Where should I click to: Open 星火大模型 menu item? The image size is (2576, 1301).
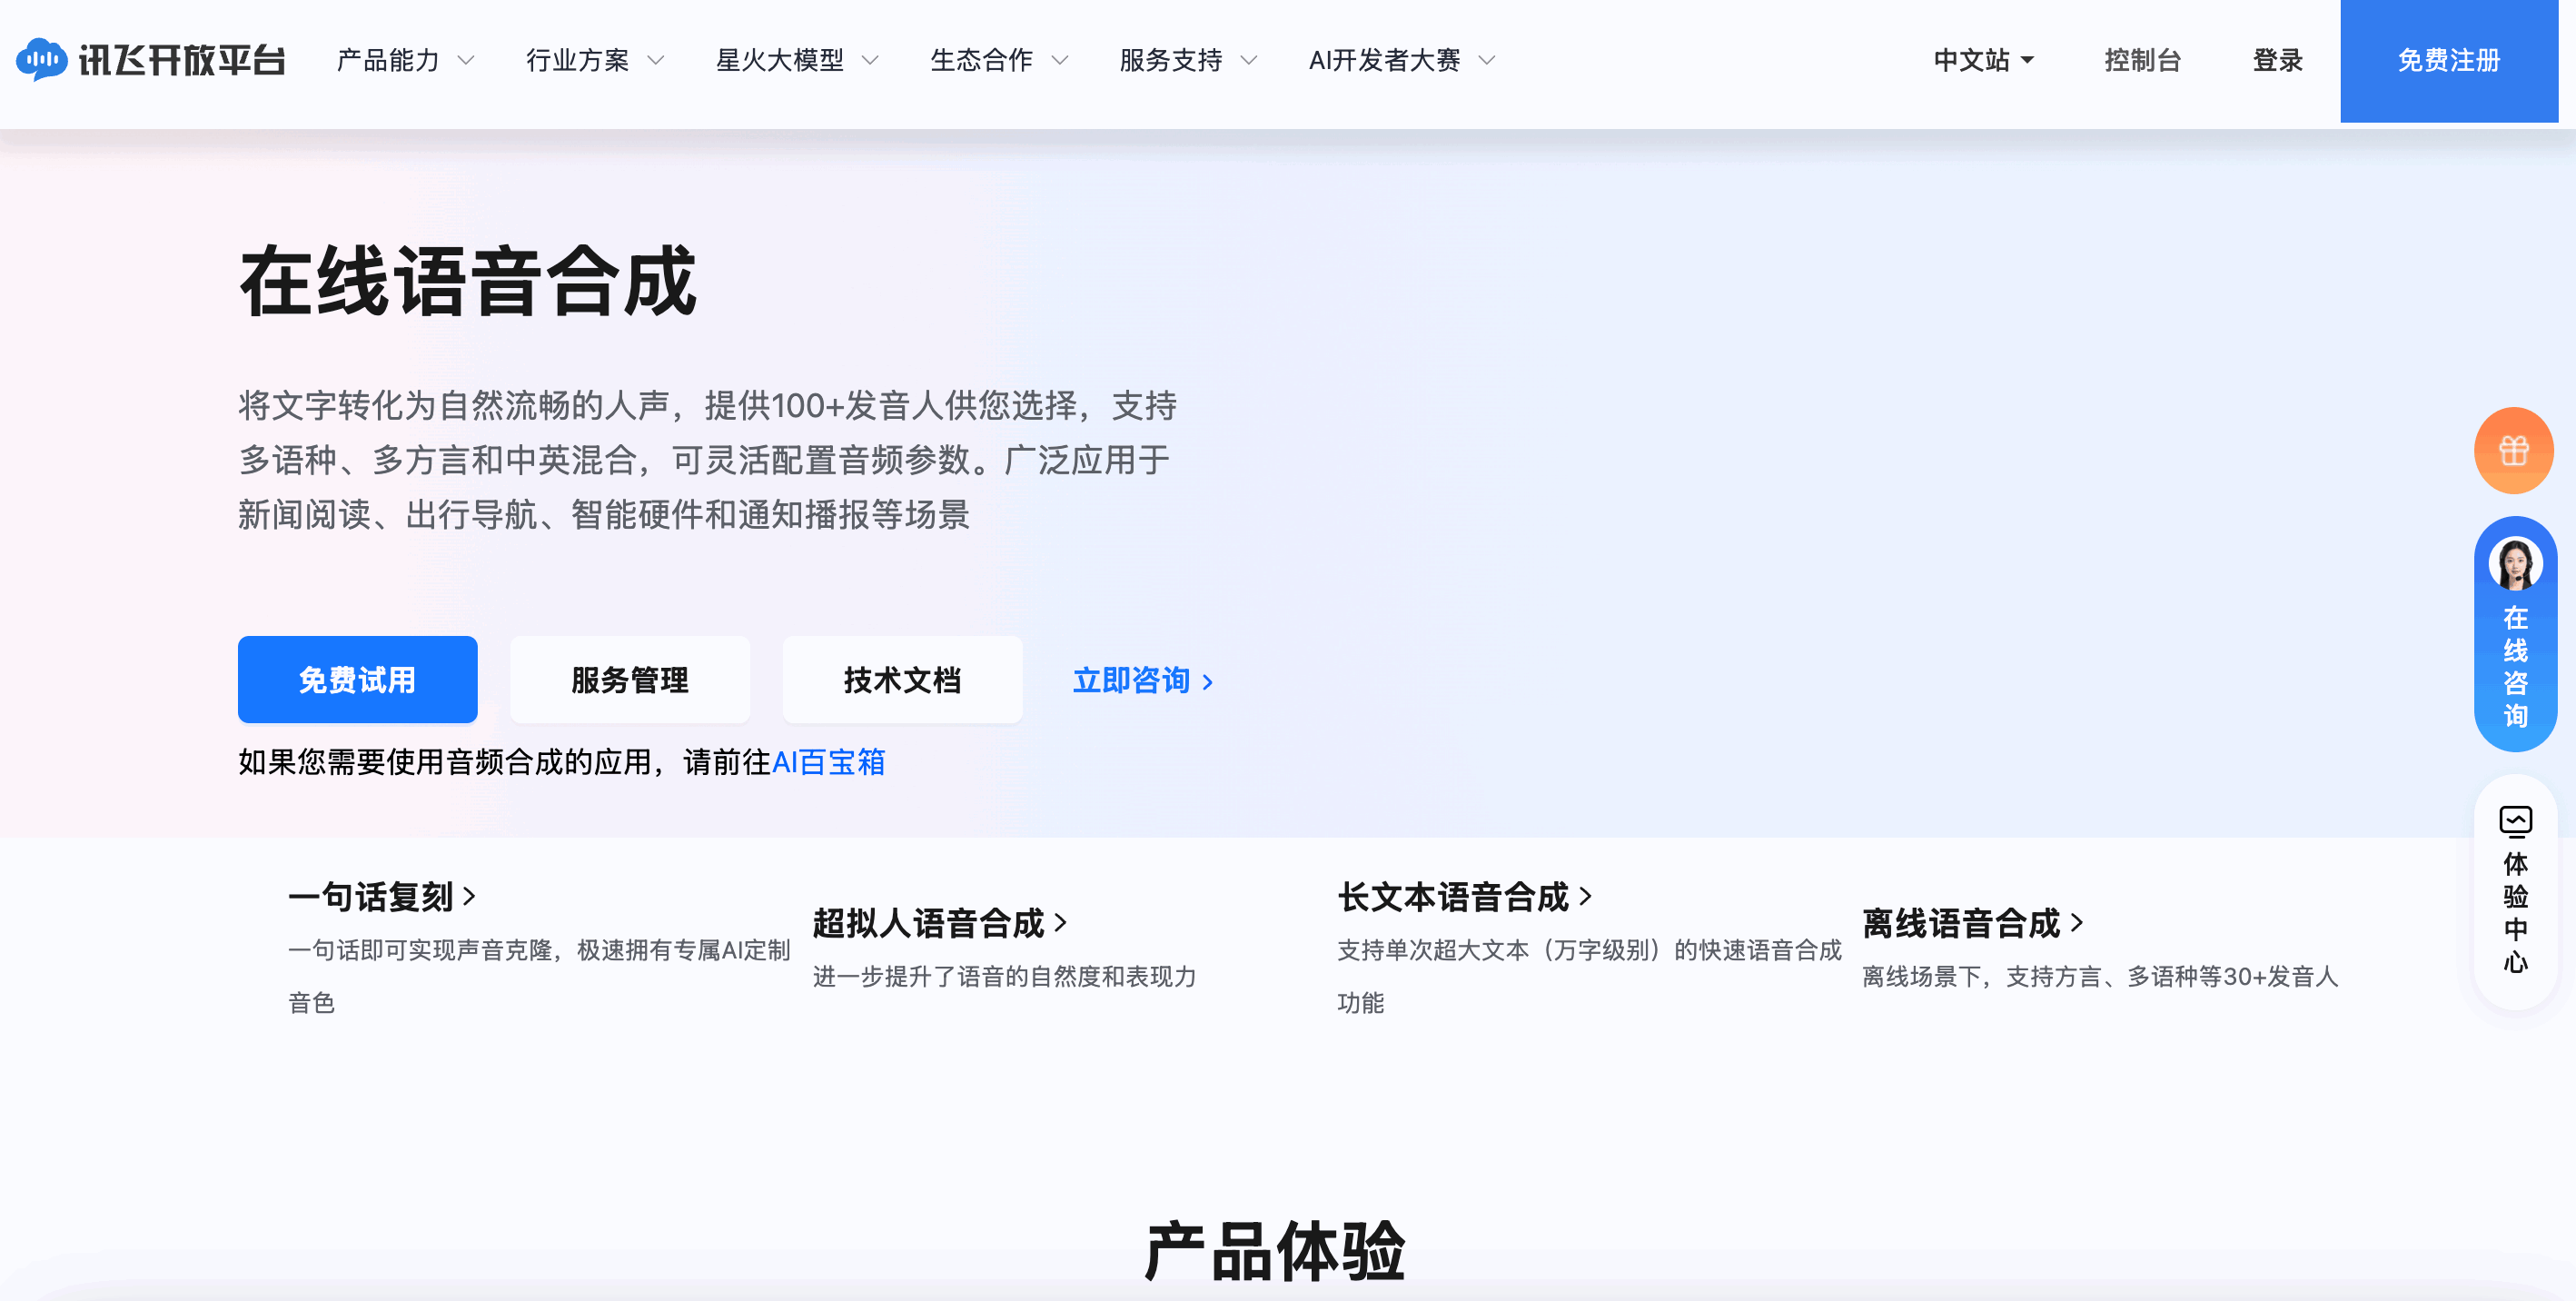click(x=780, y=60)
